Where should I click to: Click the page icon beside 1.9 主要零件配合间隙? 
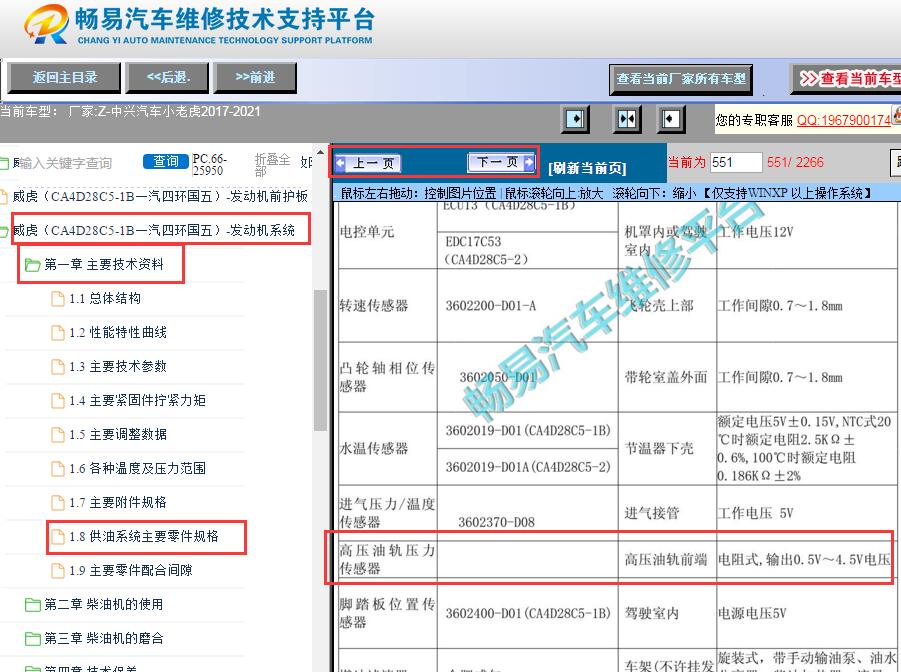tap(57, 570)
